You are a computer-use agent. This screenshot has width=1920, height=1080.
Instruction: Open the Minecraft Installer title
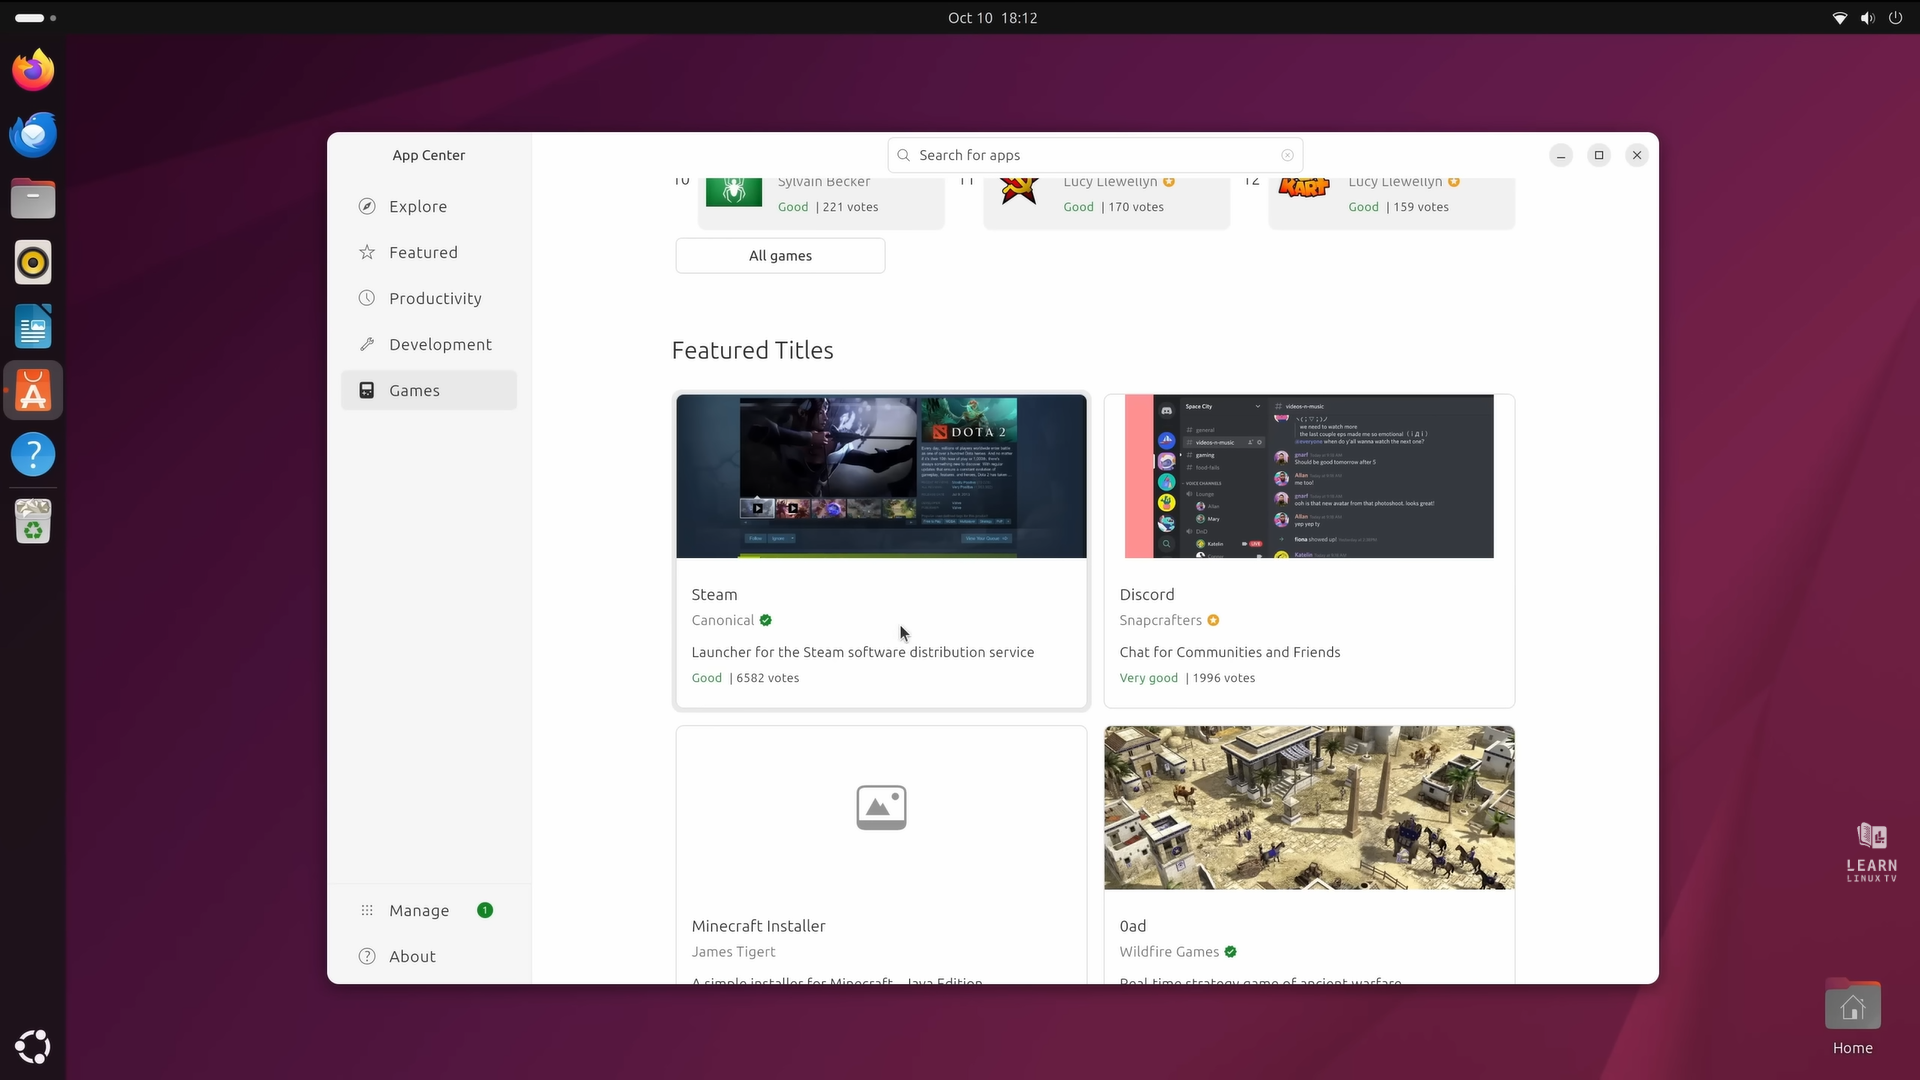click(758, 926)
